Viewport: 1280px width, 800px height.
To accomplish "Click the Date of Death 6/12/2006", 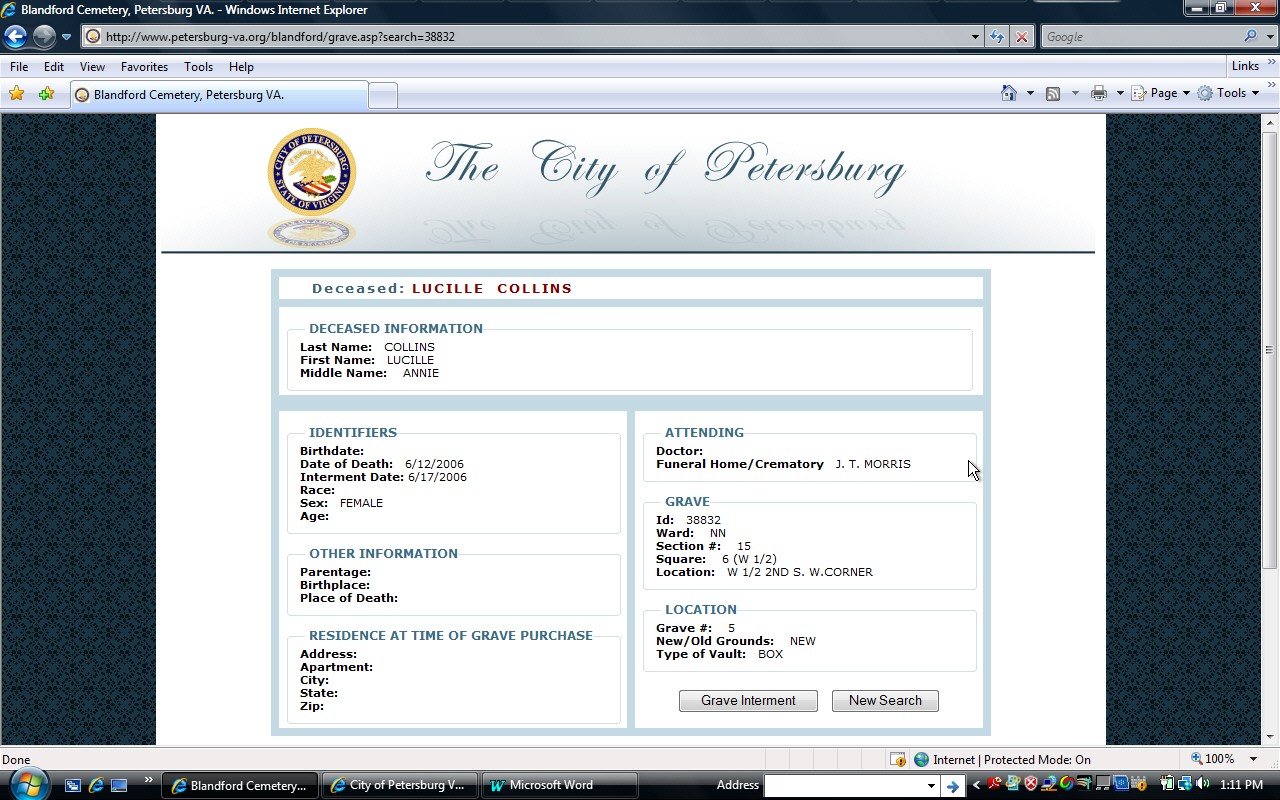I will (434, 464).
